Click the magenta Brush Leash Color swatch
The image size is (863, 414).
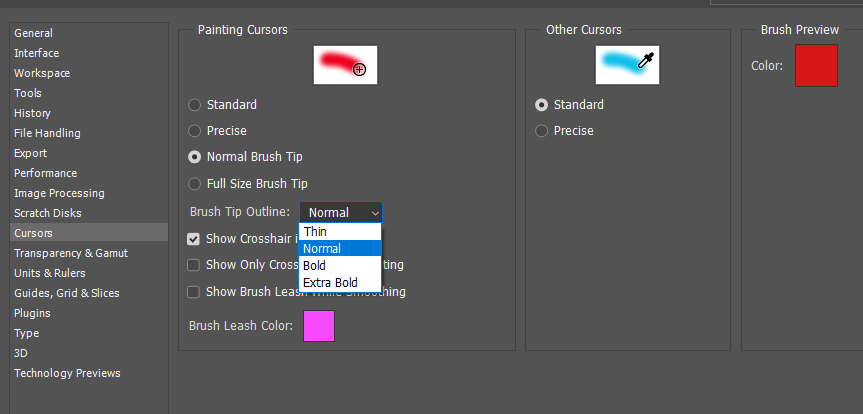319,326
